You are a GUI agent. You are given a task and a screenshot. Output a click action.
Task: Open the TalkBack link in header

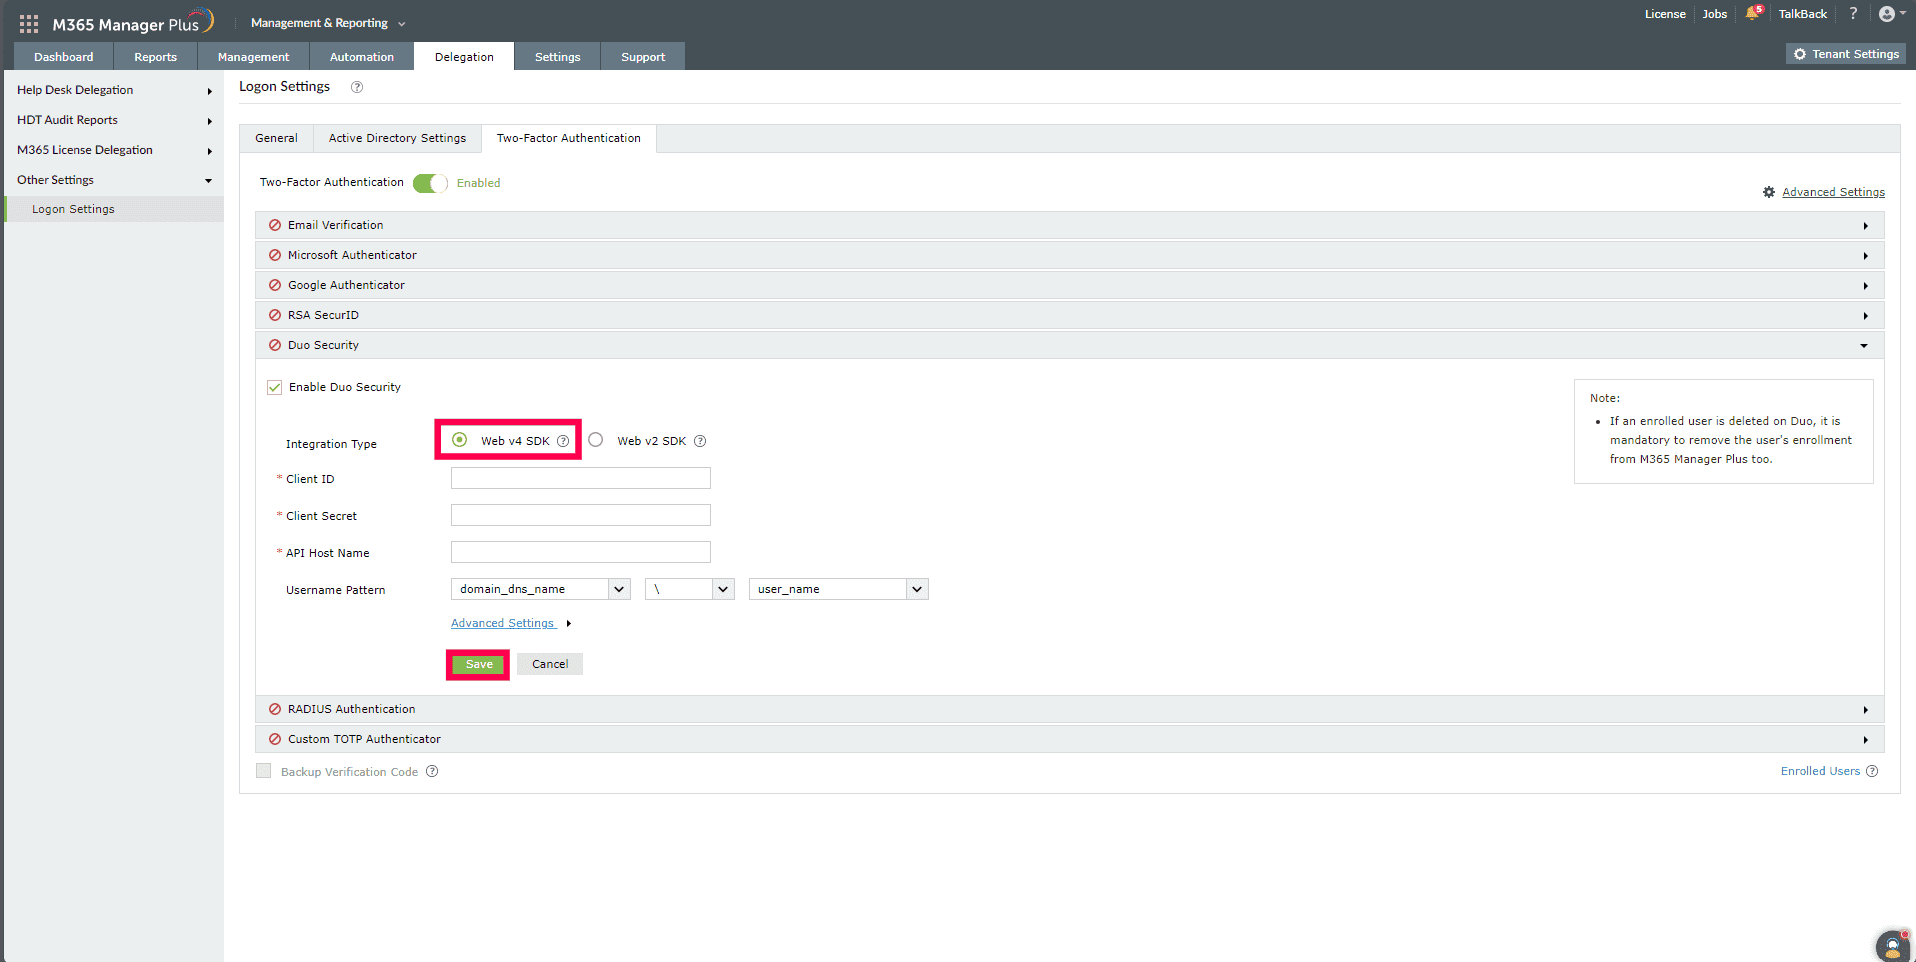1802,14
